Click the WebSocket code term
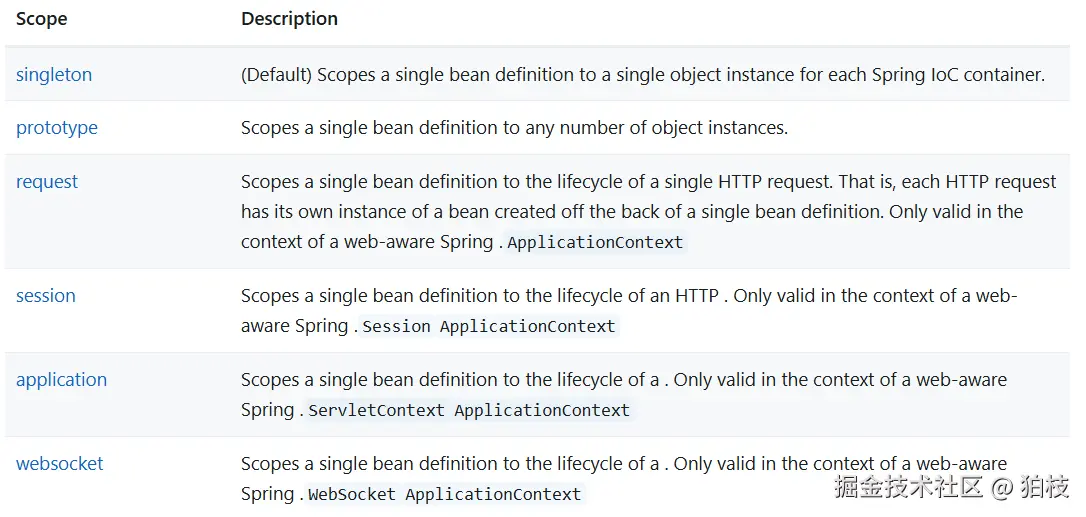 pos(352,494)
